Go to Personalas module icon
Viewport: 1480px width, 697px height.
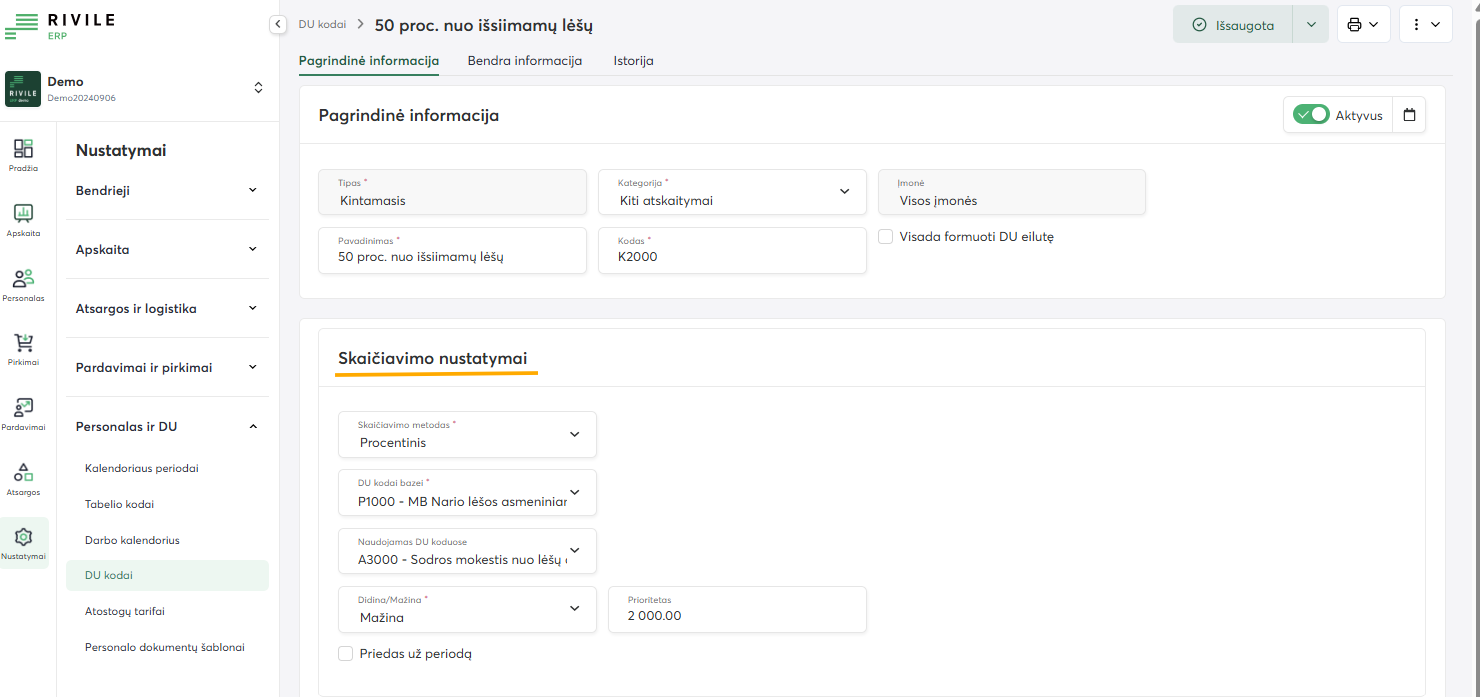click(x=23, y=279)
